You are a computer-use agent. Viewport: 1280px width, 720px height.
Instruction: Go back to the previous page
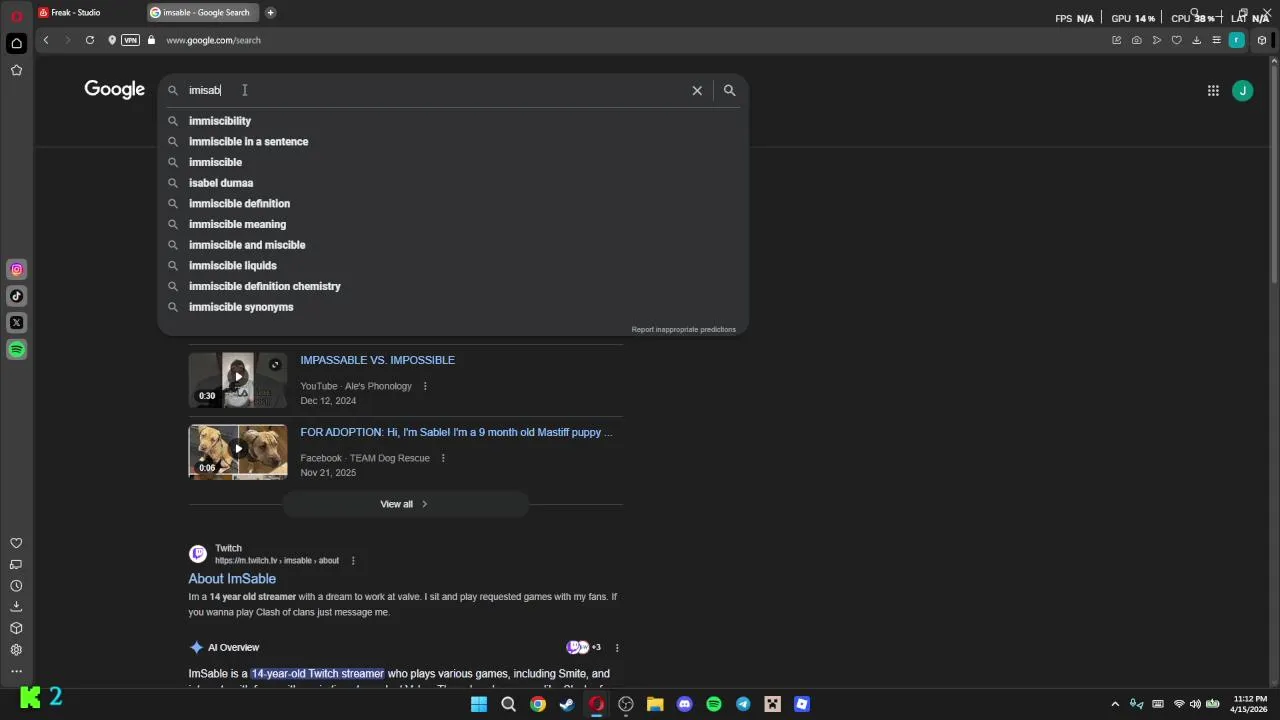pyautogui.click(x=46, y=40)
